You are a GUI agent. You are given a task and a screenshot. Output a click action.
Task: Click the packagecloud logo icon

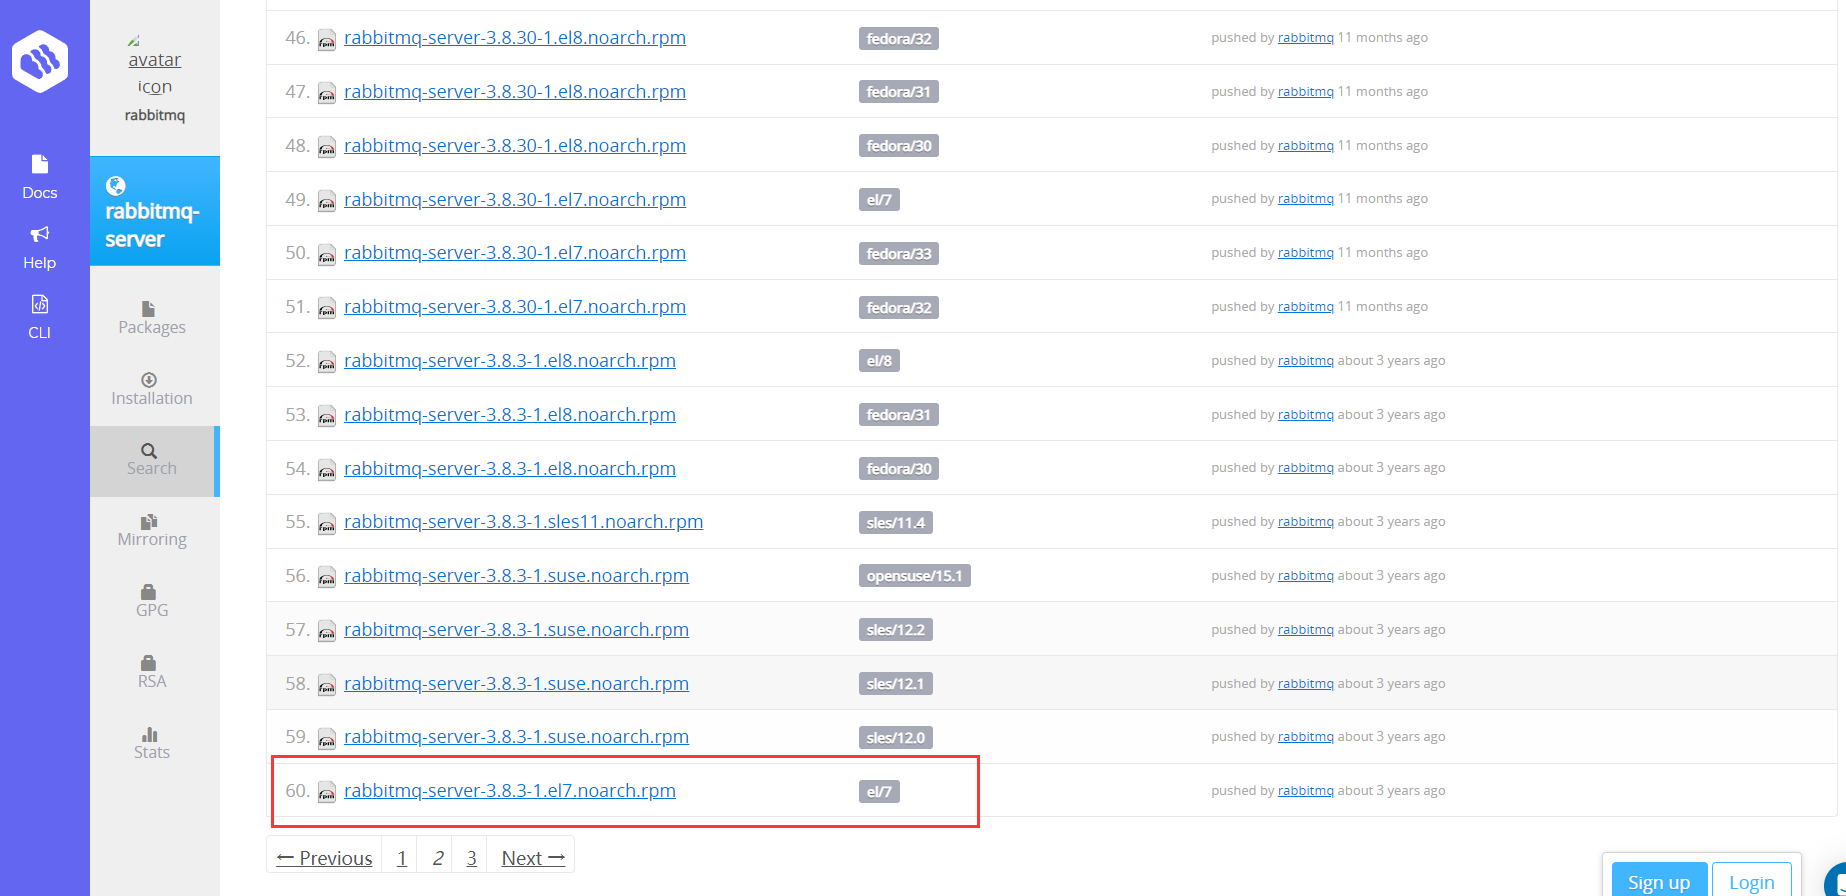pos(40,61)
